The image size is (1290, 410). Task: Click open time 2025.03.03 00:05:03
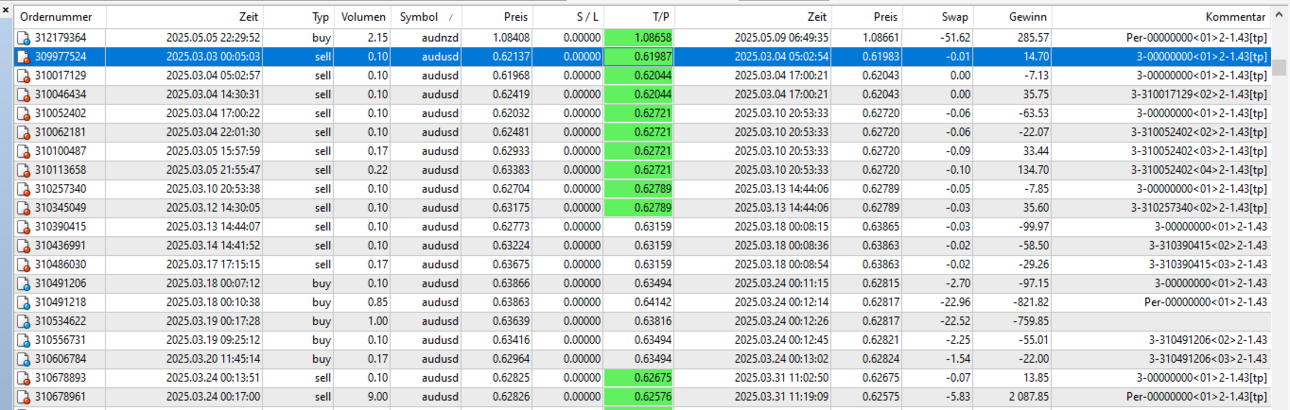(213, 56)
